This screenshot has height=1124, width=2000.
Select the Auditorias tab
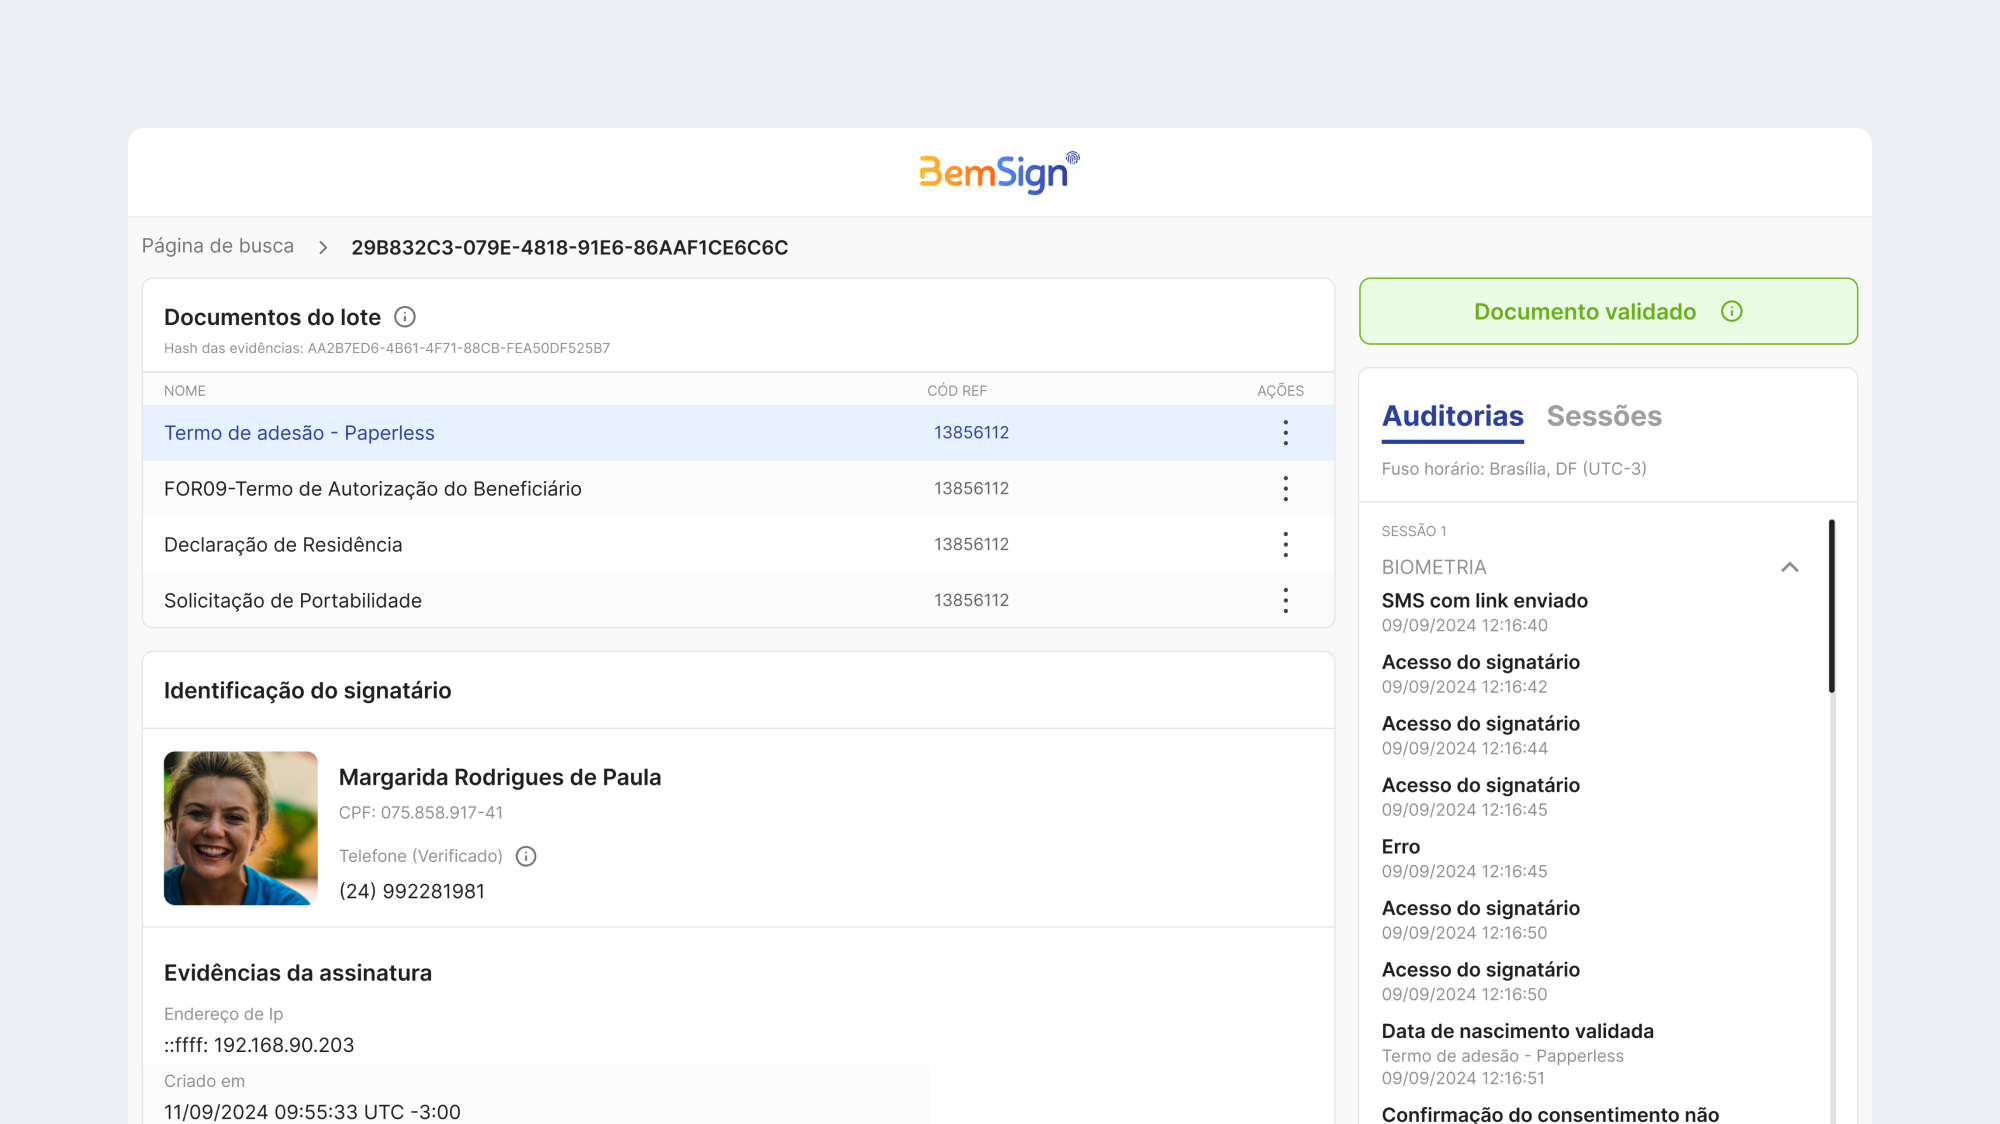click(1452, 416)
